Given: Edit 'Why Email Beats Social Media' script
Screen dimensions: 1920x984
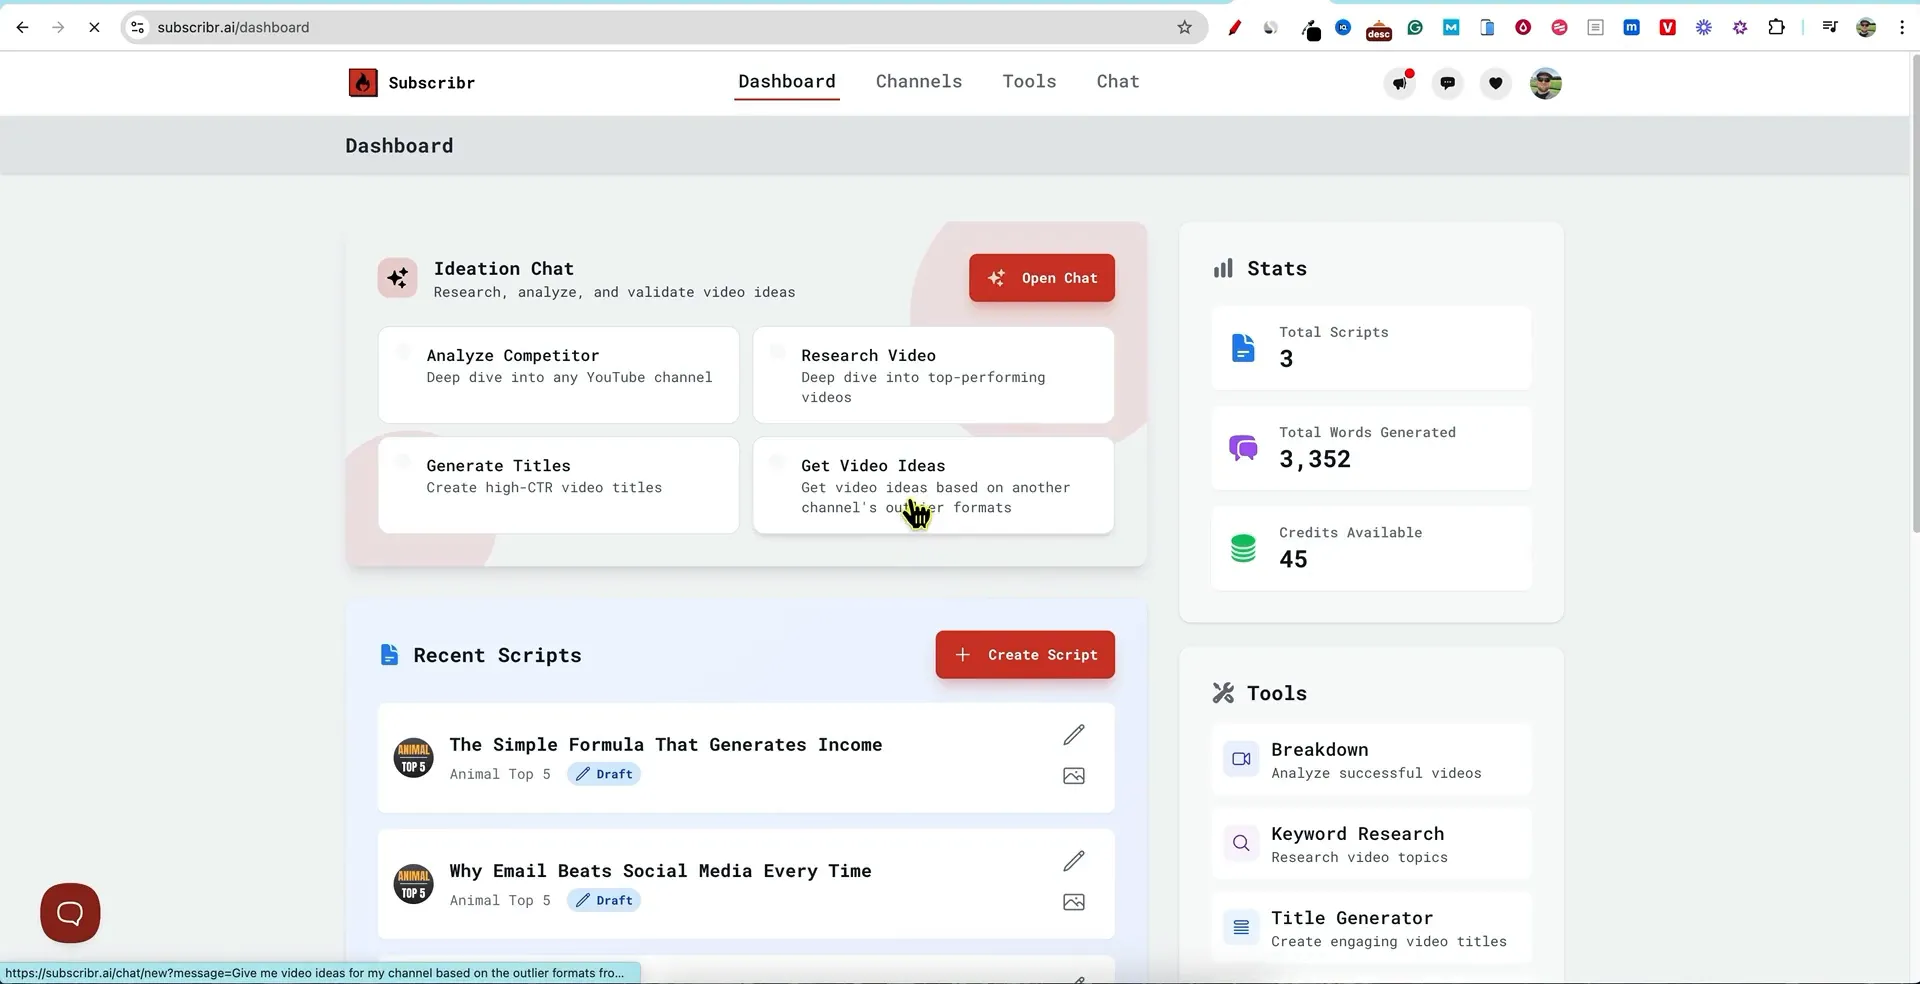Looking at the screenshot, I should (x=1074, y=861).
